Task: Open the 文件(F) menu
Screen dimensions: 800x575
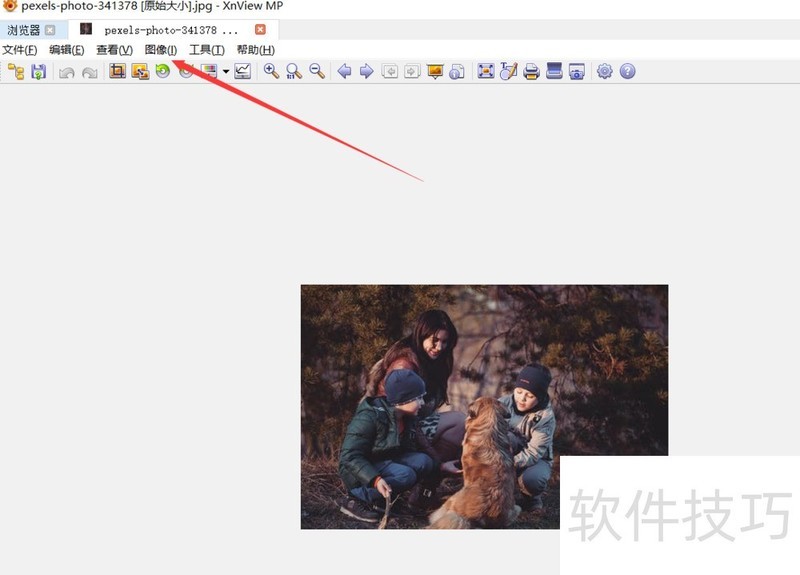Action: 20,50
